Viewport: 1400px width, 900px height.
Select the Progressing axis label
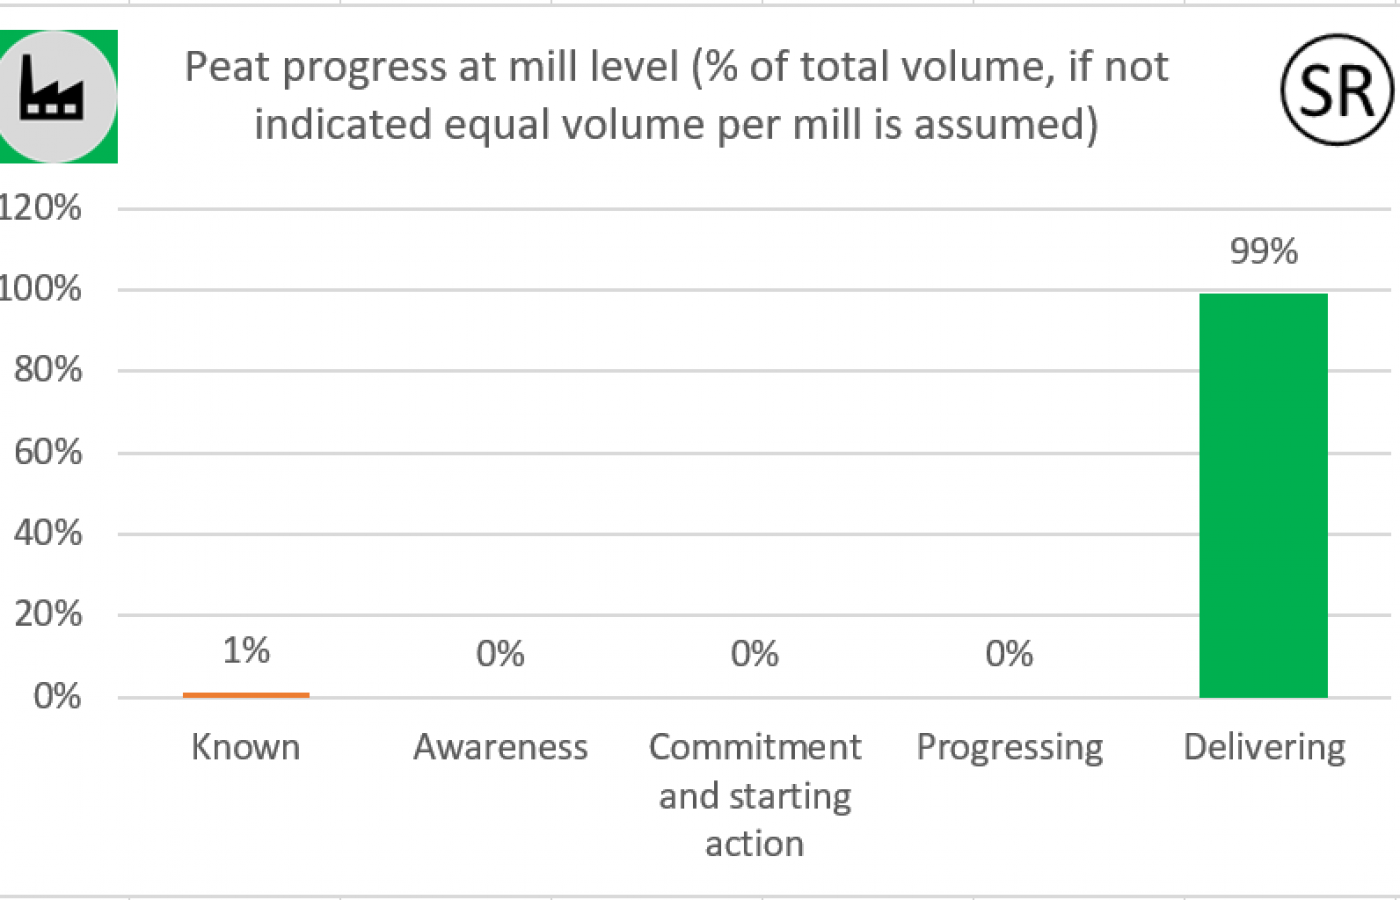click(1010, 749)
